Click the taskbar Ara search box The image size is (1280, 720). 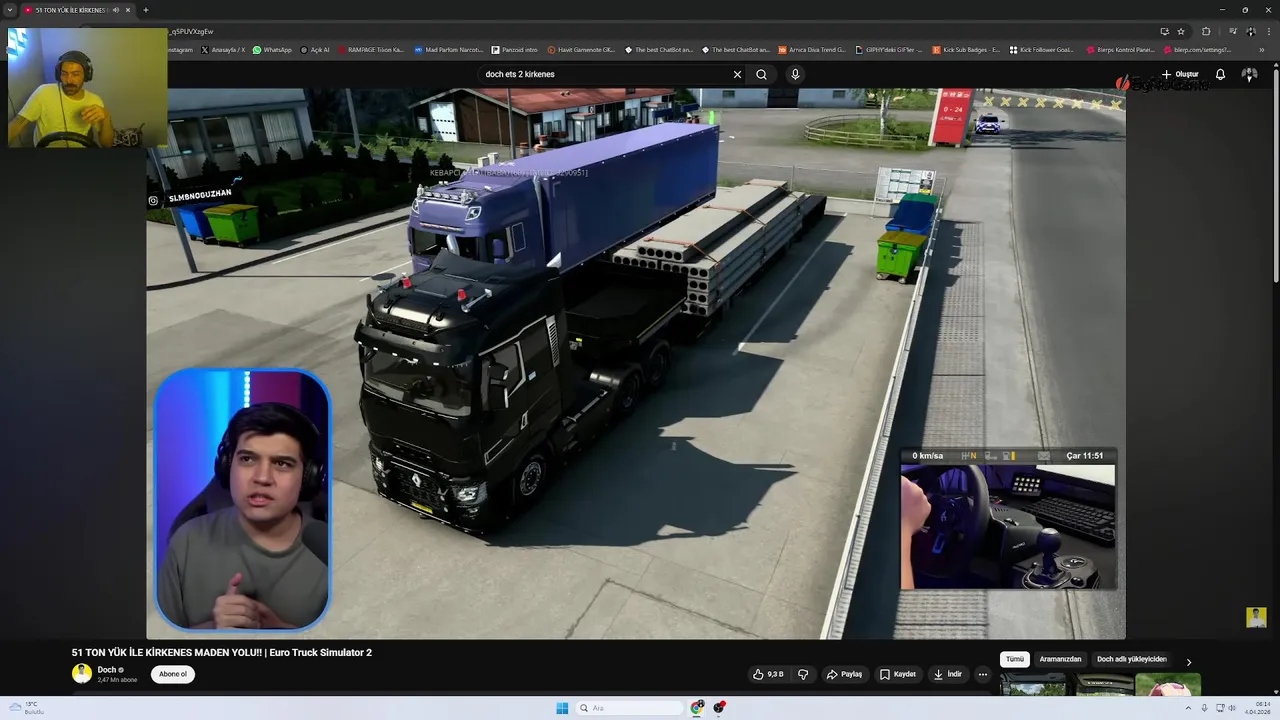[x=630, y=708]
